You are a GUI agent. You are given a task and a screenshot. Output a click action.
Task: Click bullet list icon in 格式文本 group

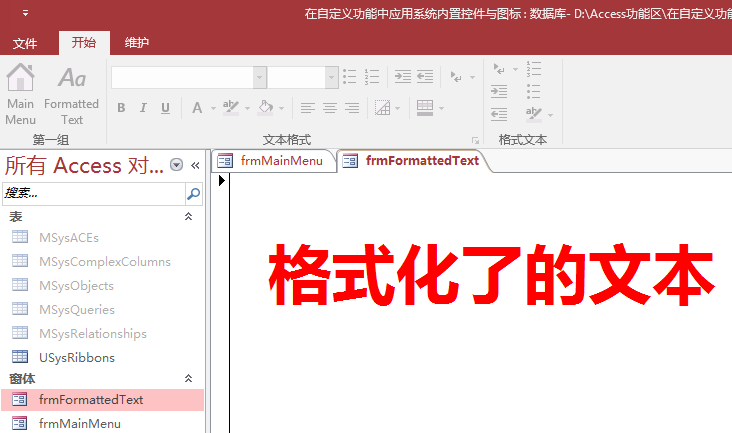pos(534,91)
